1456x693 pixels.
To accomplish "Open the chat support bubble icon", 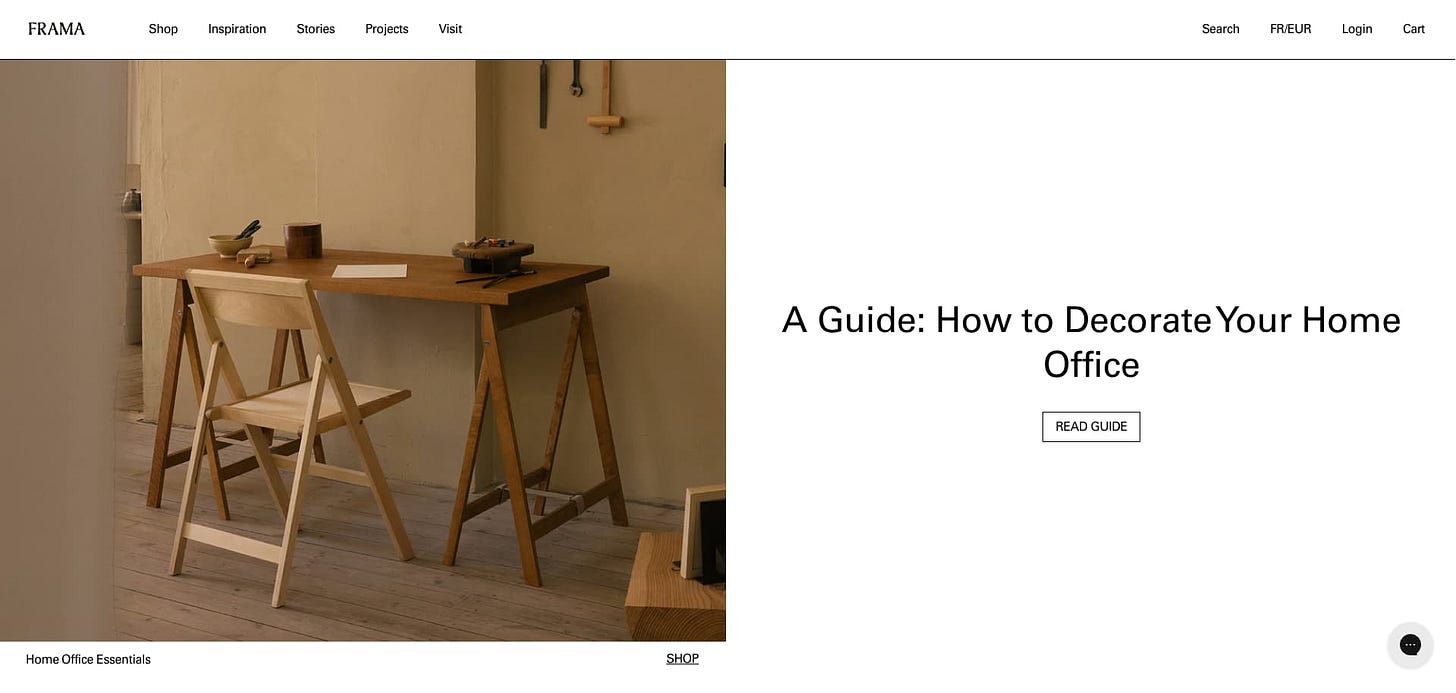I will [x=1410, y=645].
